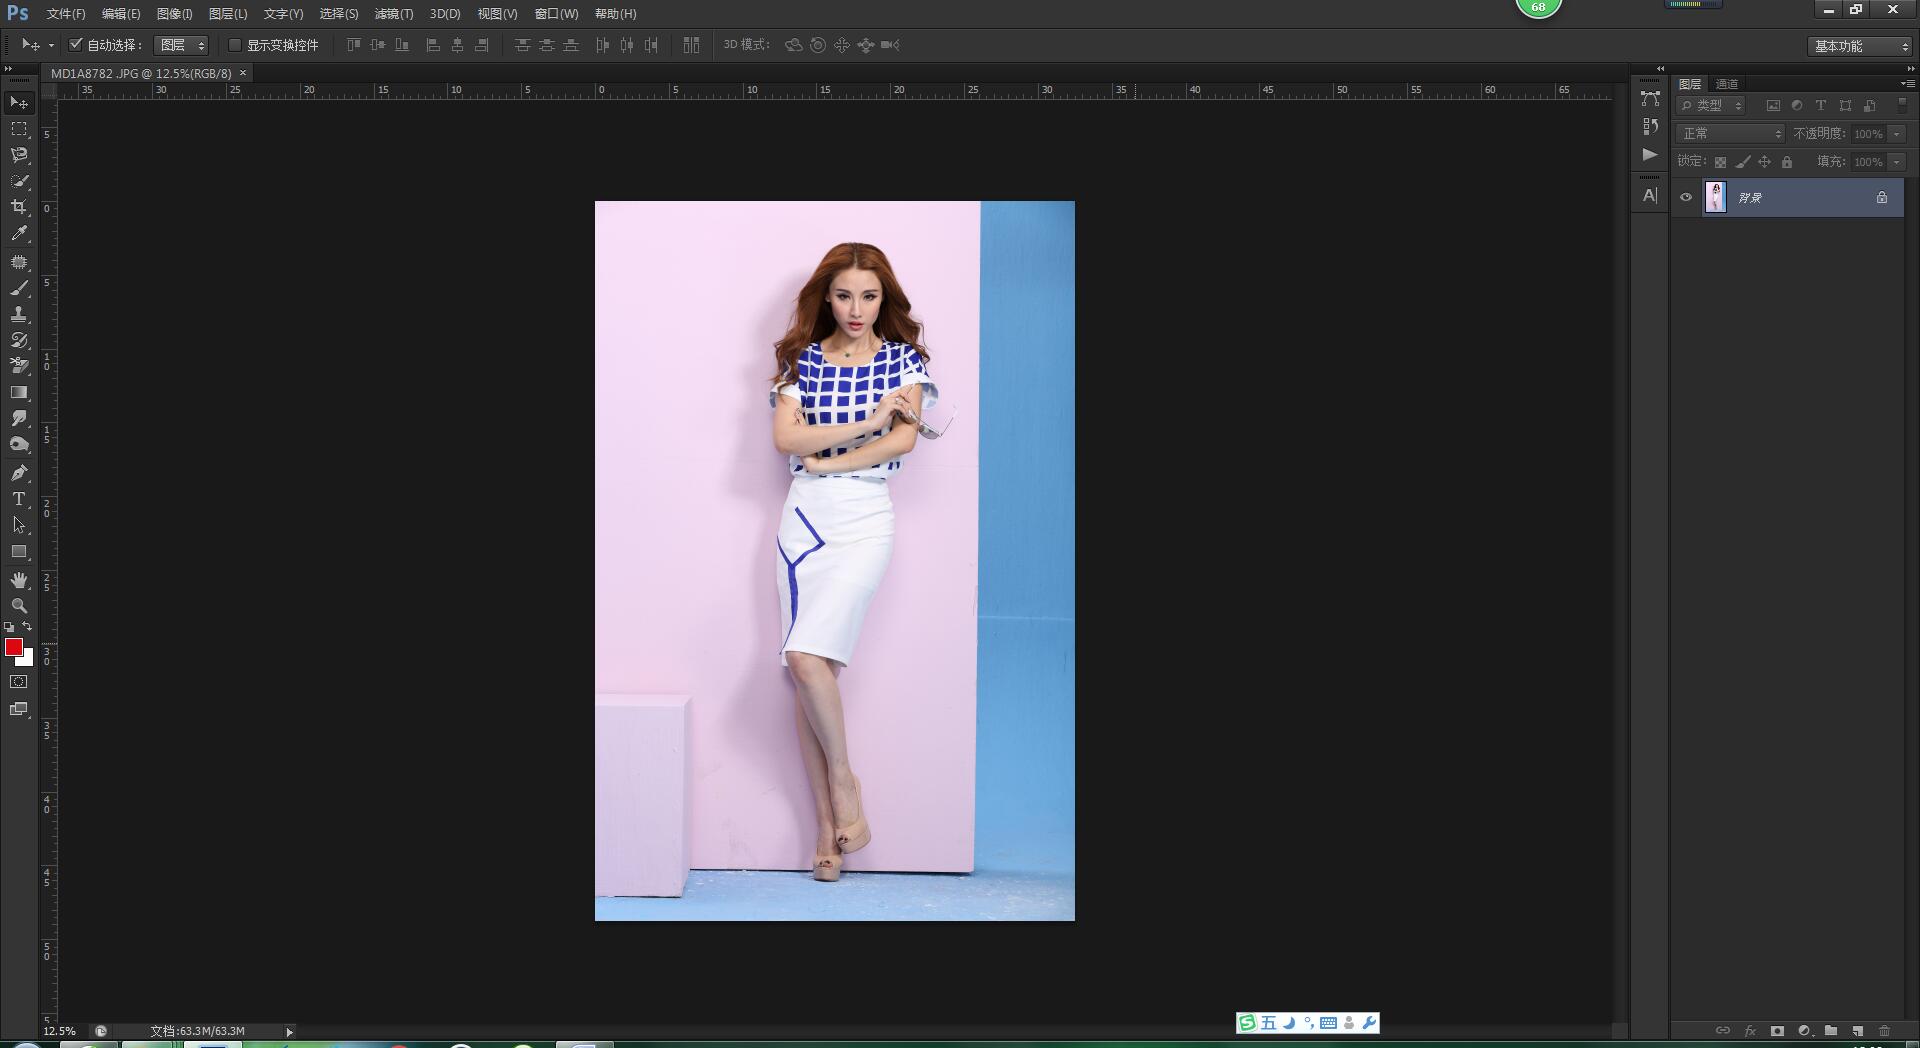Select the Brush tool
Screen dimensions: 1920x1048
point(19,288)
